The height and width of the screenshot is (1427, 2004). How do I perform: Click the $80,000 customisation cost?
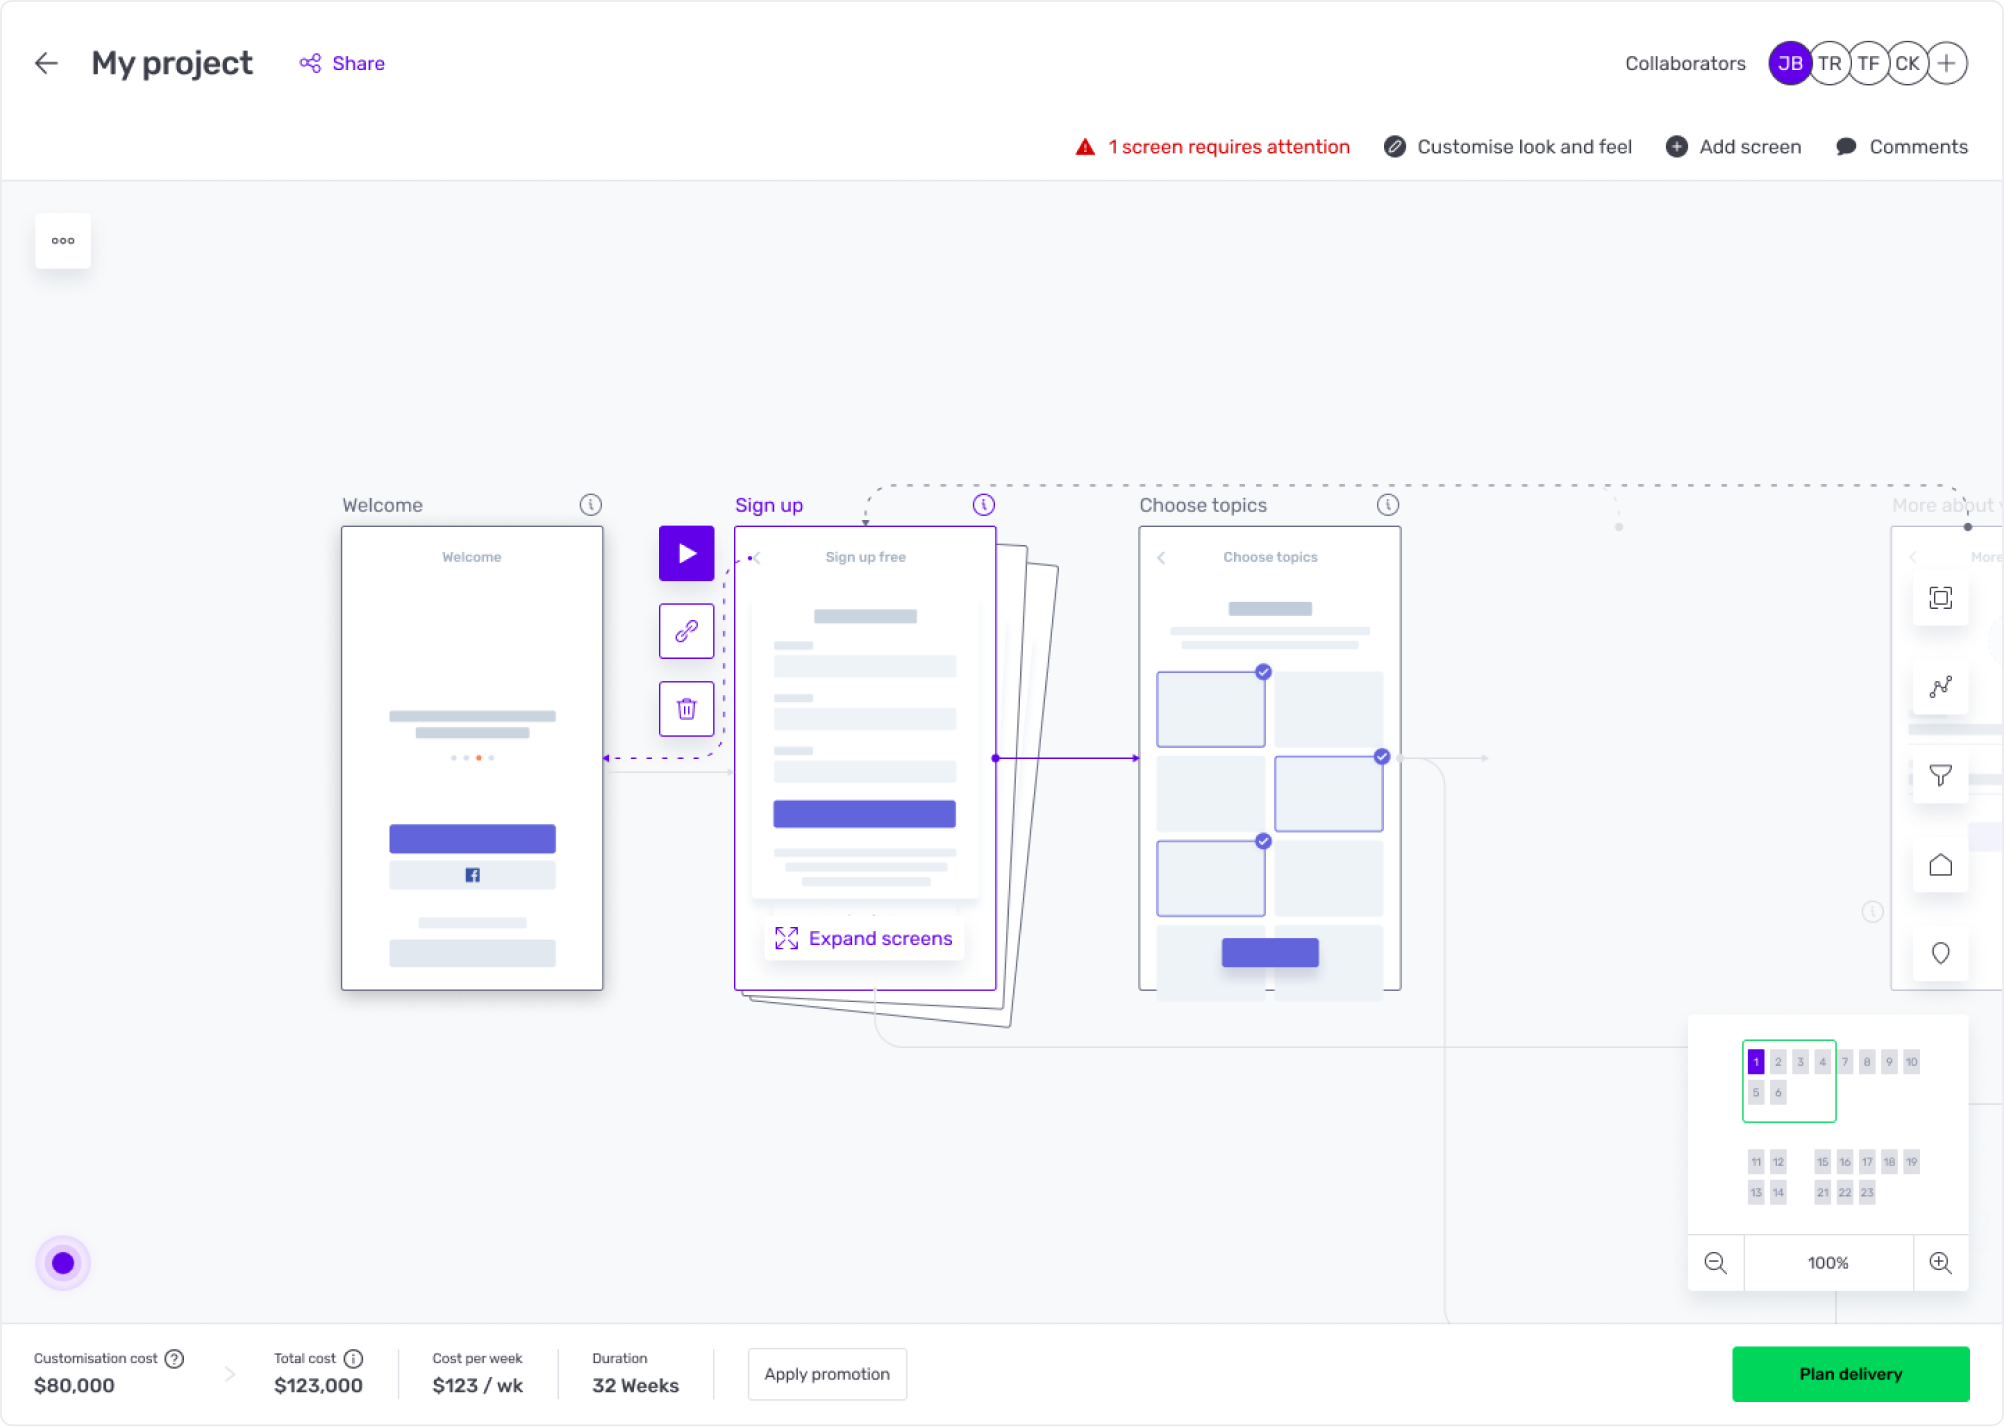point(74,1385)
